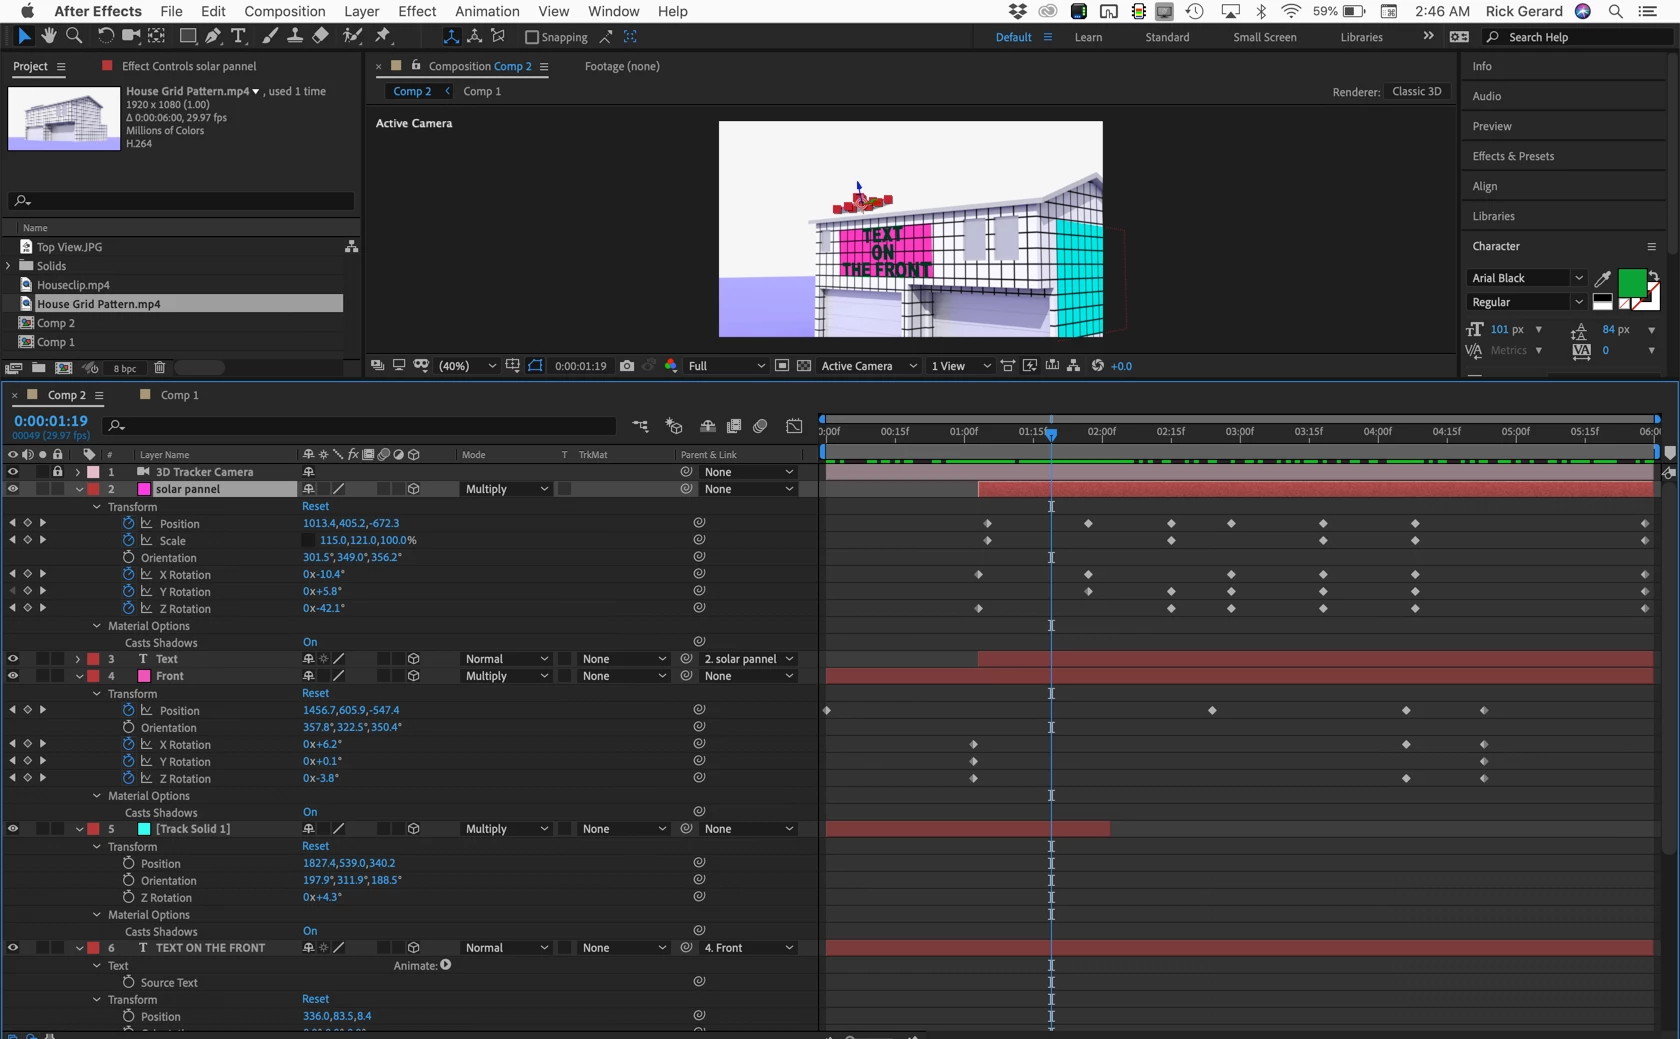Create a new folder in Project panel
Image resolution: width=1680 pixels, height=1039 pixels.
point(38,368)
